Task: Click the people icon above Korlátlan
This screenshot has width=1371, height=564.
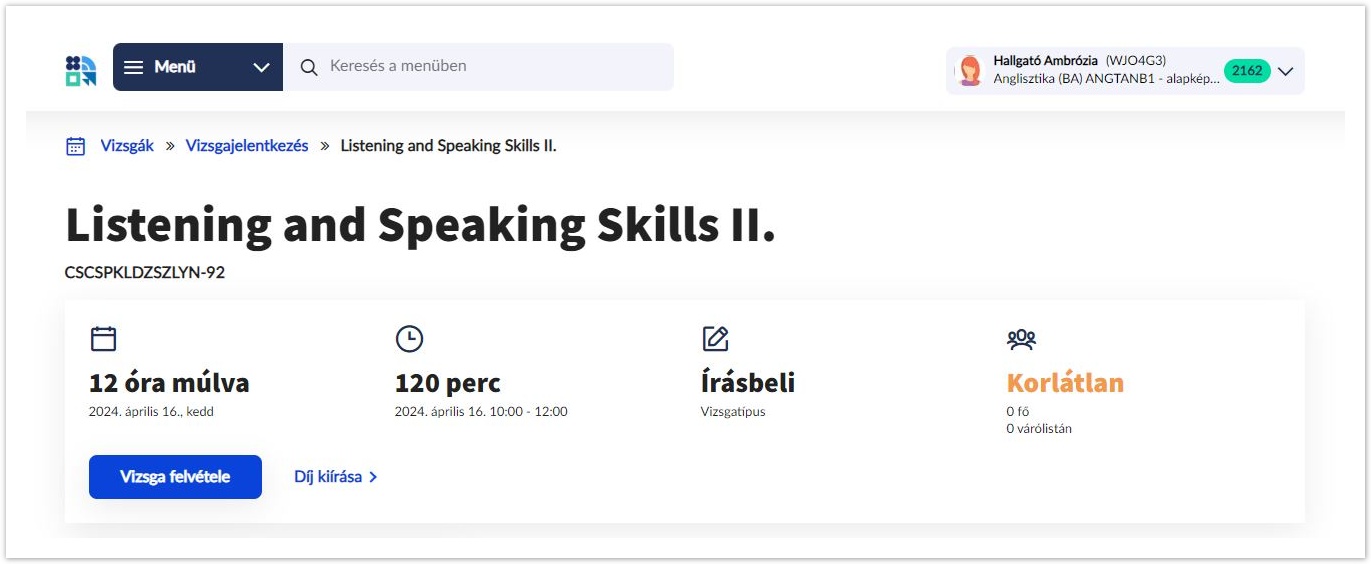Action: (1021, 339)
